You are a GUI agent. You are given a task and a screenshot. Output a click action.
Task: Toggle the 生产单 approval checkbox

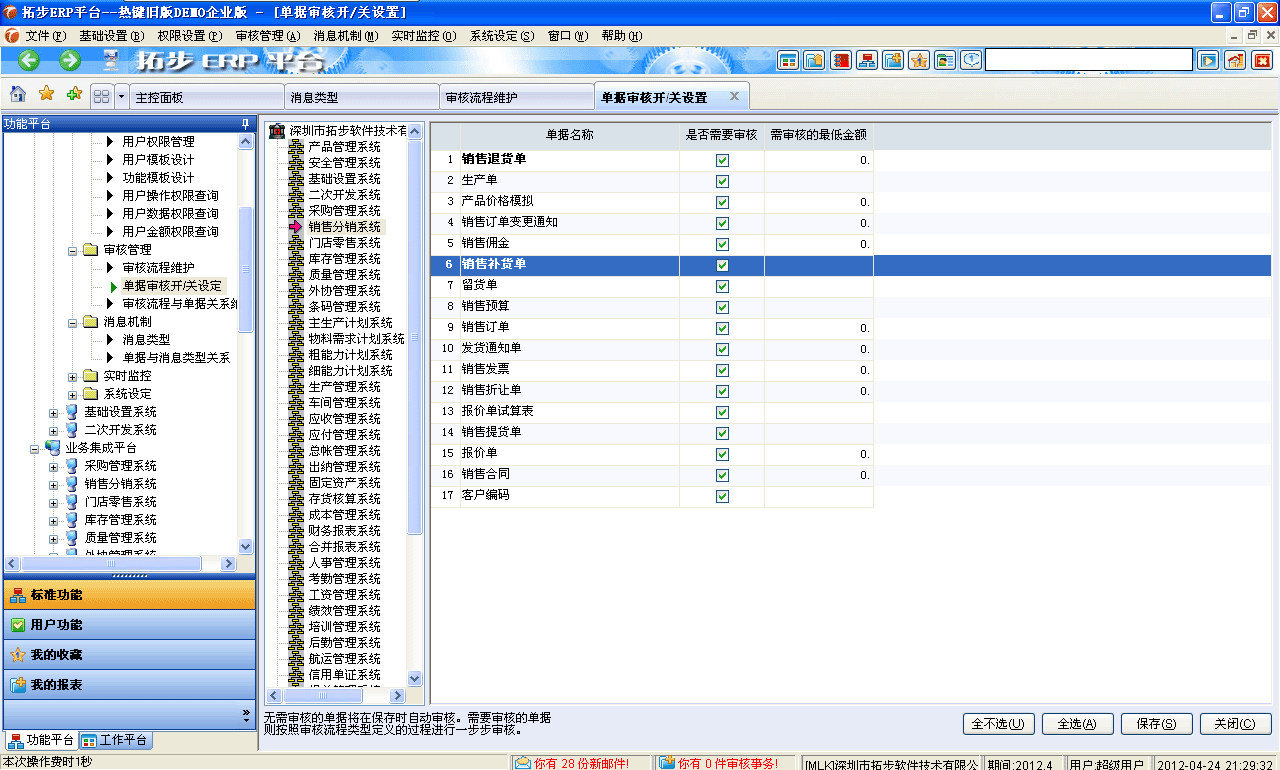tap(721, 181)
